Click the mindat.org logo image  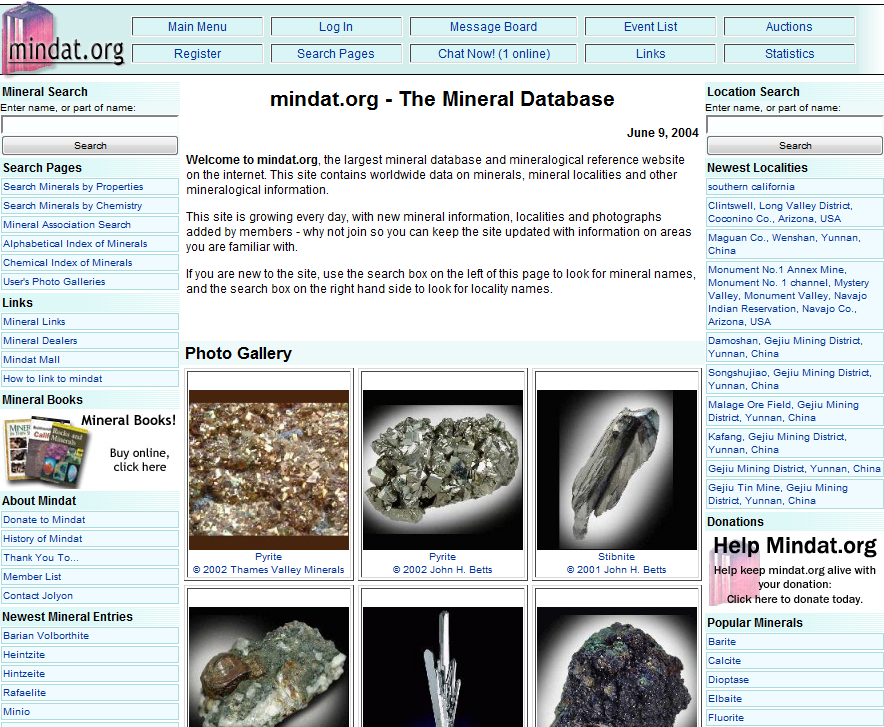(64, 40)
